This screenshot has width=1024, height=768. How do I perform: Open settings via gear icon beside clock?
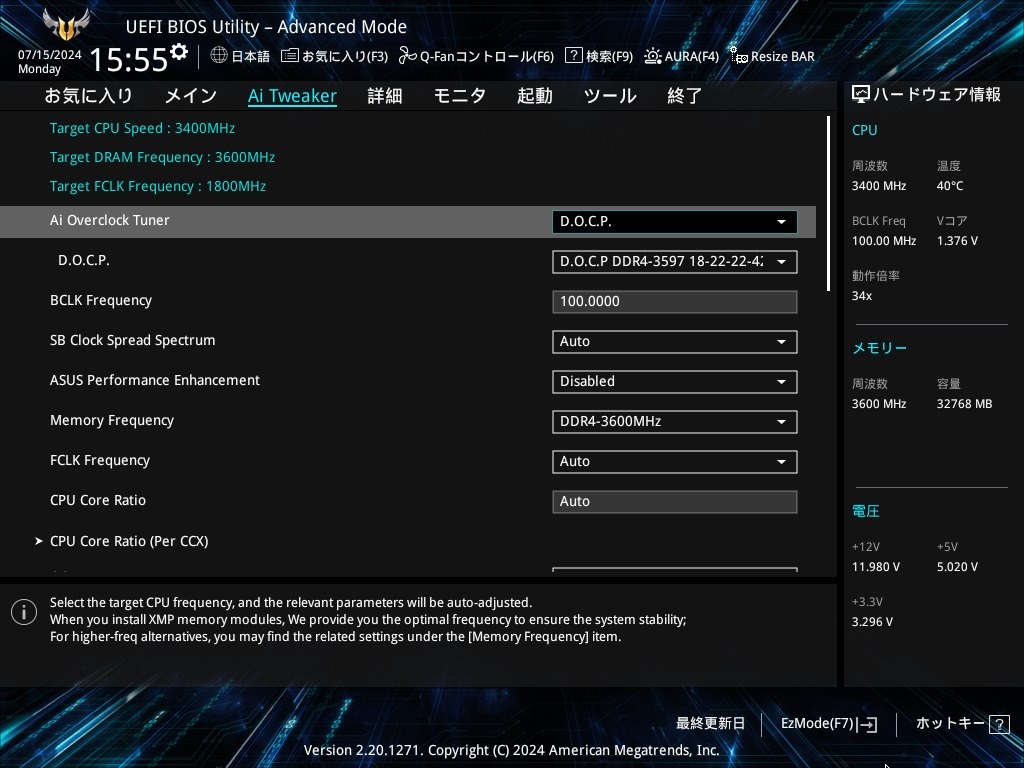tap(178, 52)
